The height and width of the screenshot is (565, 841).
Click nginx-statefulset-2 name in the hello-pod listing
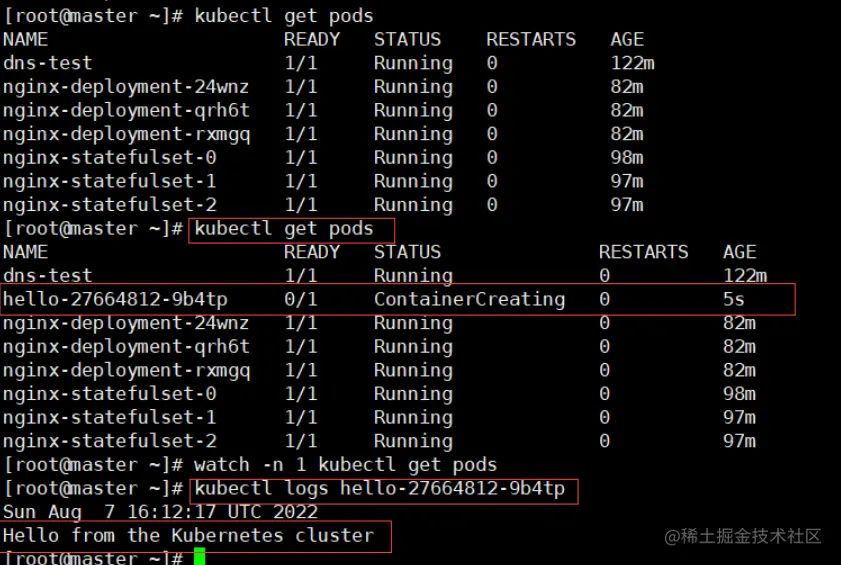[x=109, y=441]
